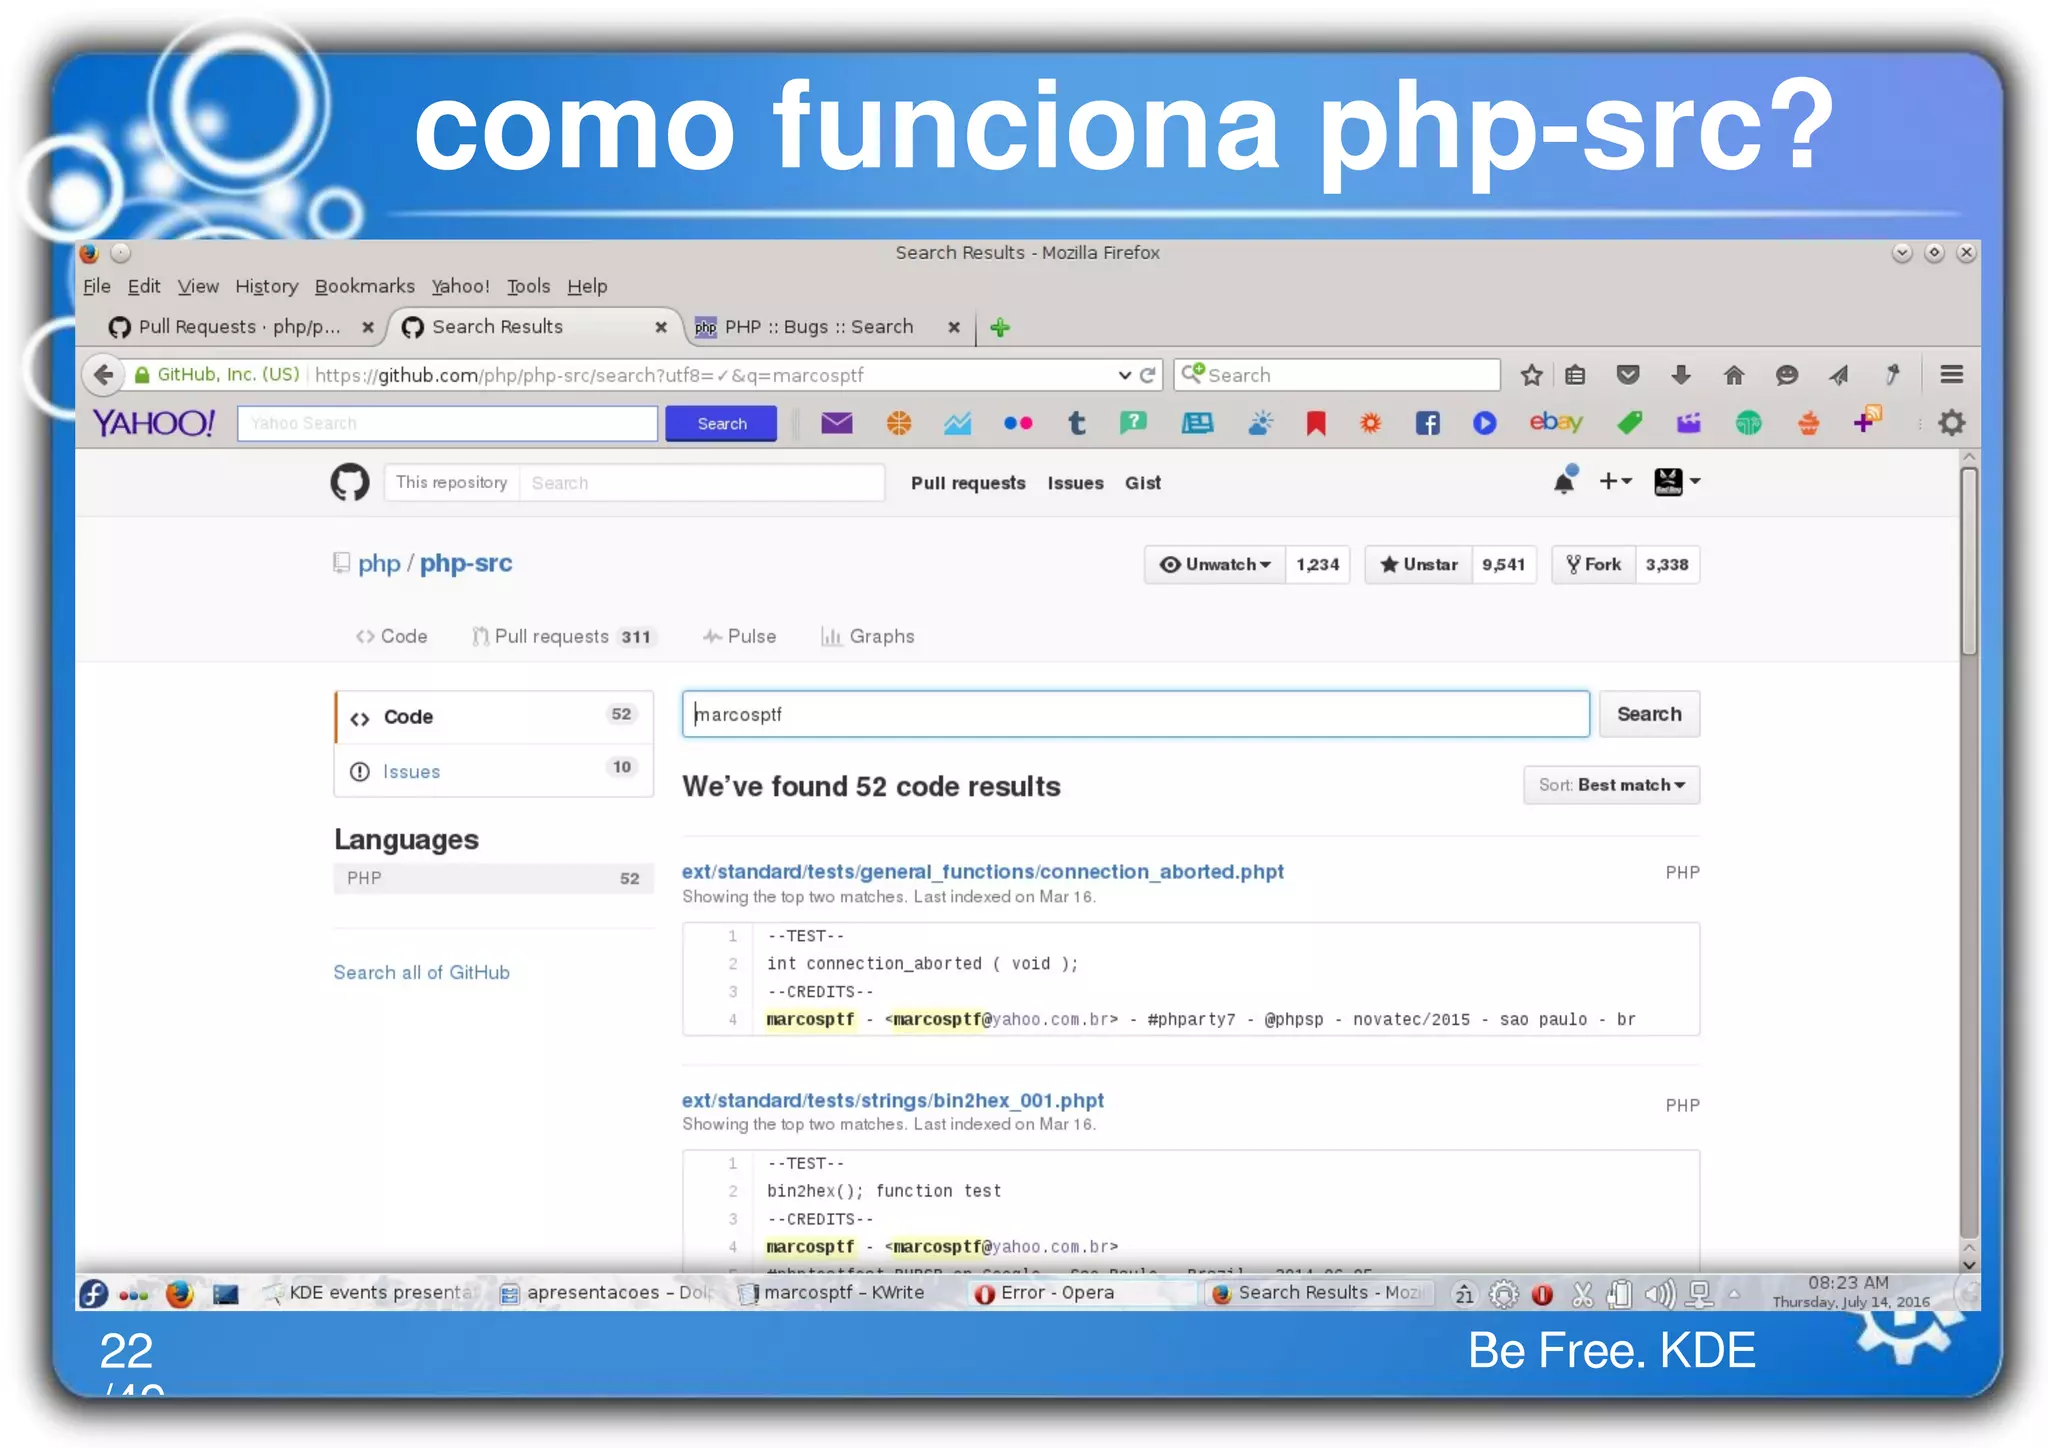Open GitHub notifications bell

[1564, 481]
